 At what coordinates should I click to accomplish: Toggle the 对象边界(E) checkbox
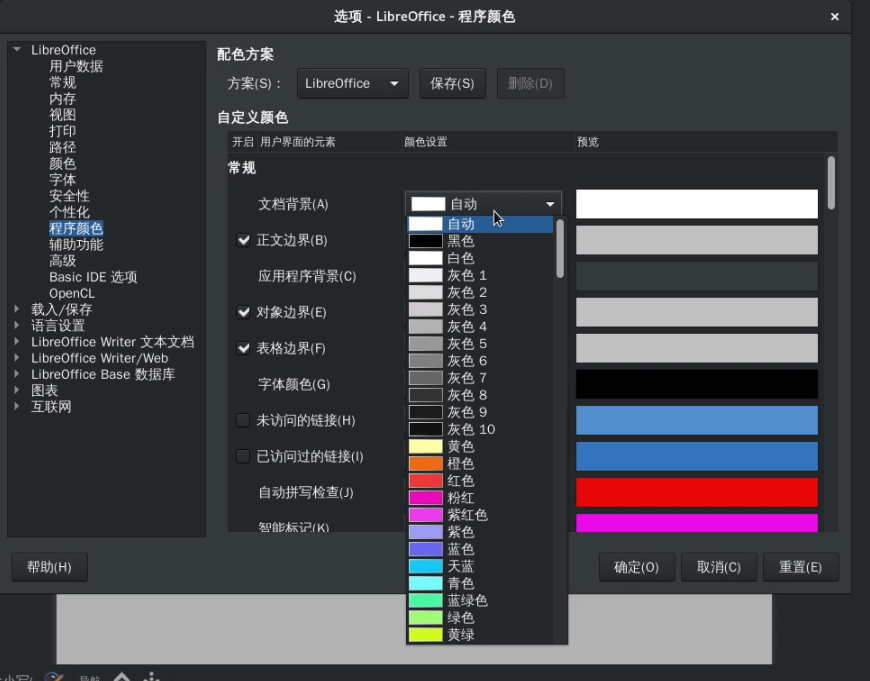[243, 312]
